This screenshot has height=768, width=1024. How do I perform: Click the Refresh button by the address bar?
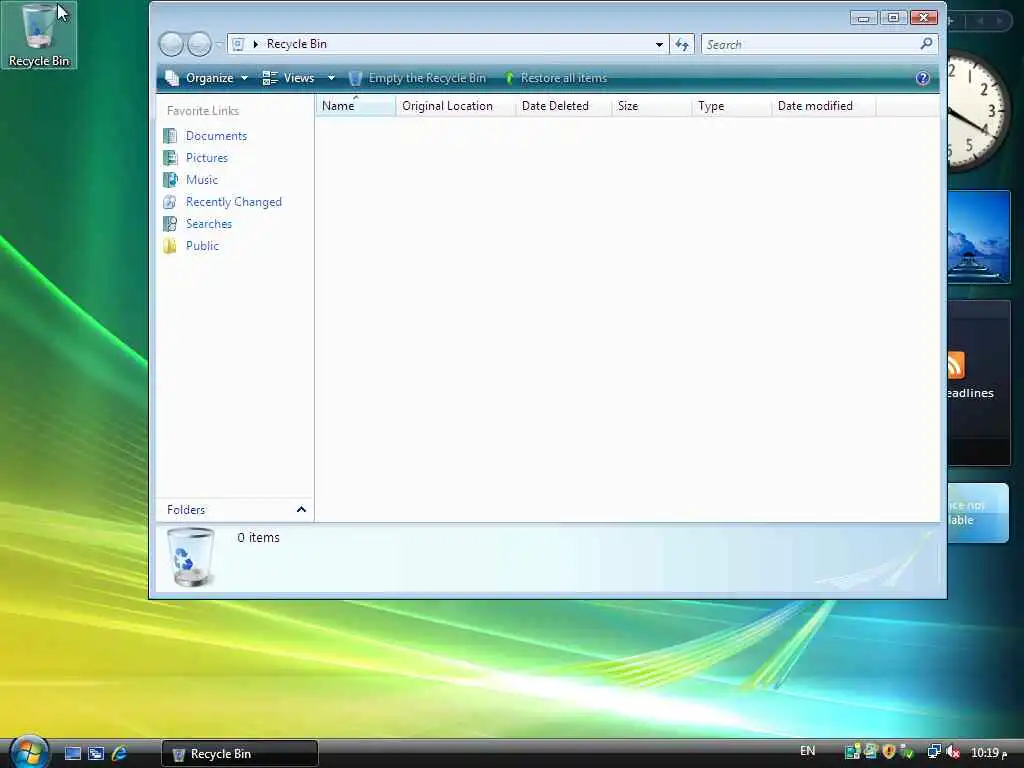682,44
